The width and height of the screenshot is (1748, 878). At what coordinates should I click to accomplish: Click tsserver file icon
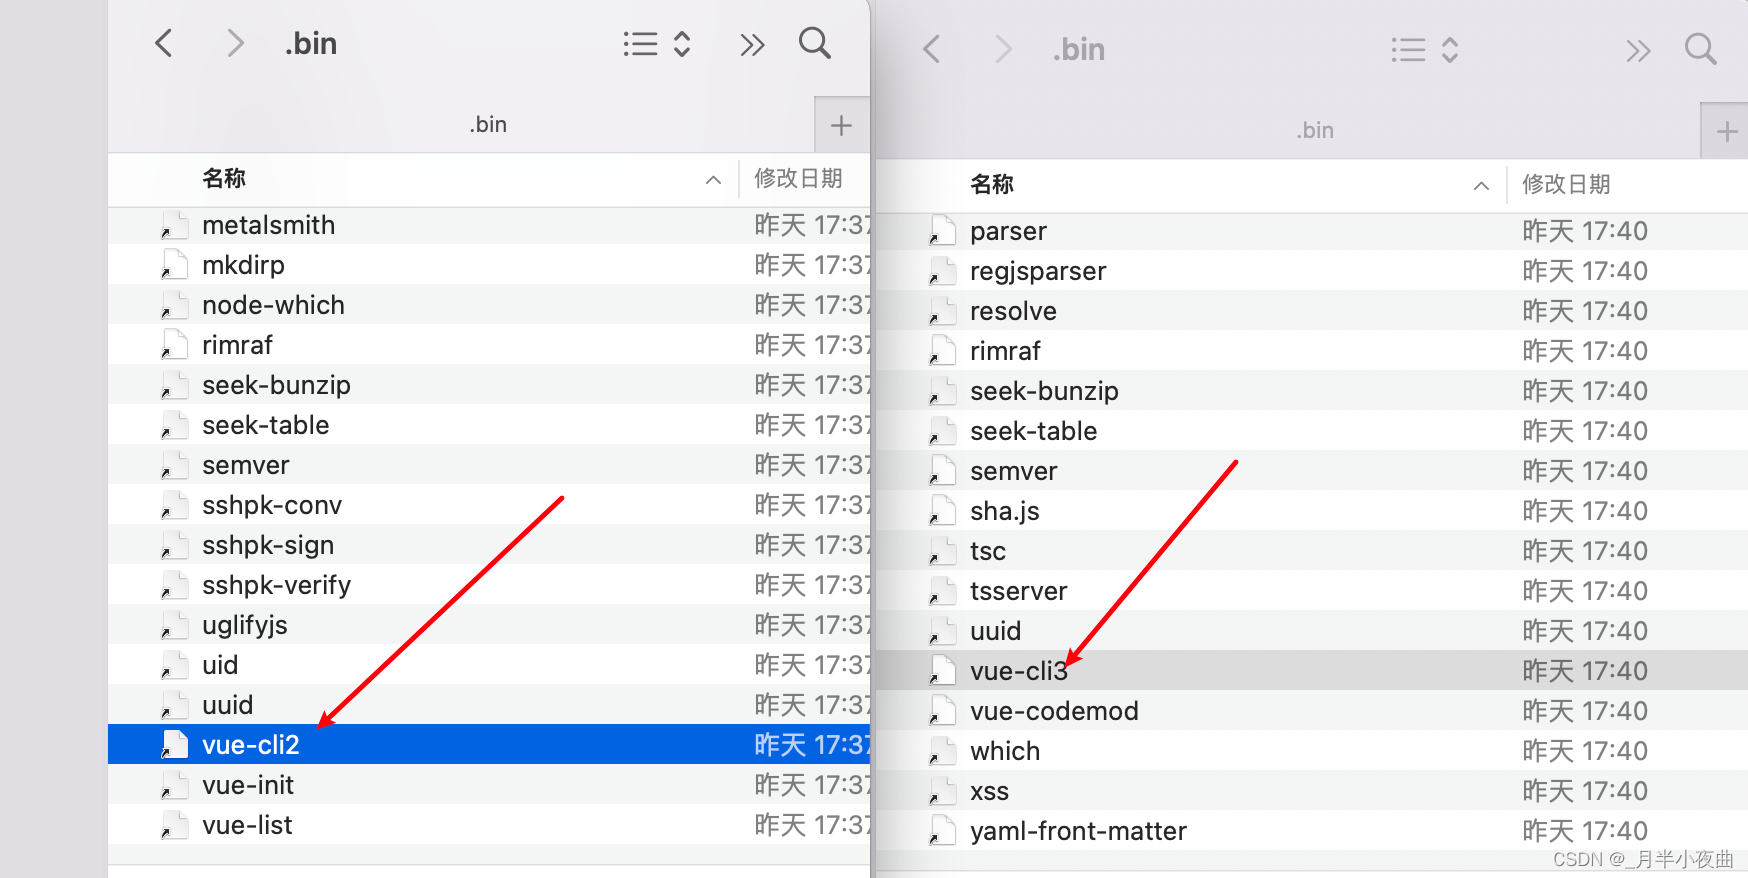pos(942,591)
